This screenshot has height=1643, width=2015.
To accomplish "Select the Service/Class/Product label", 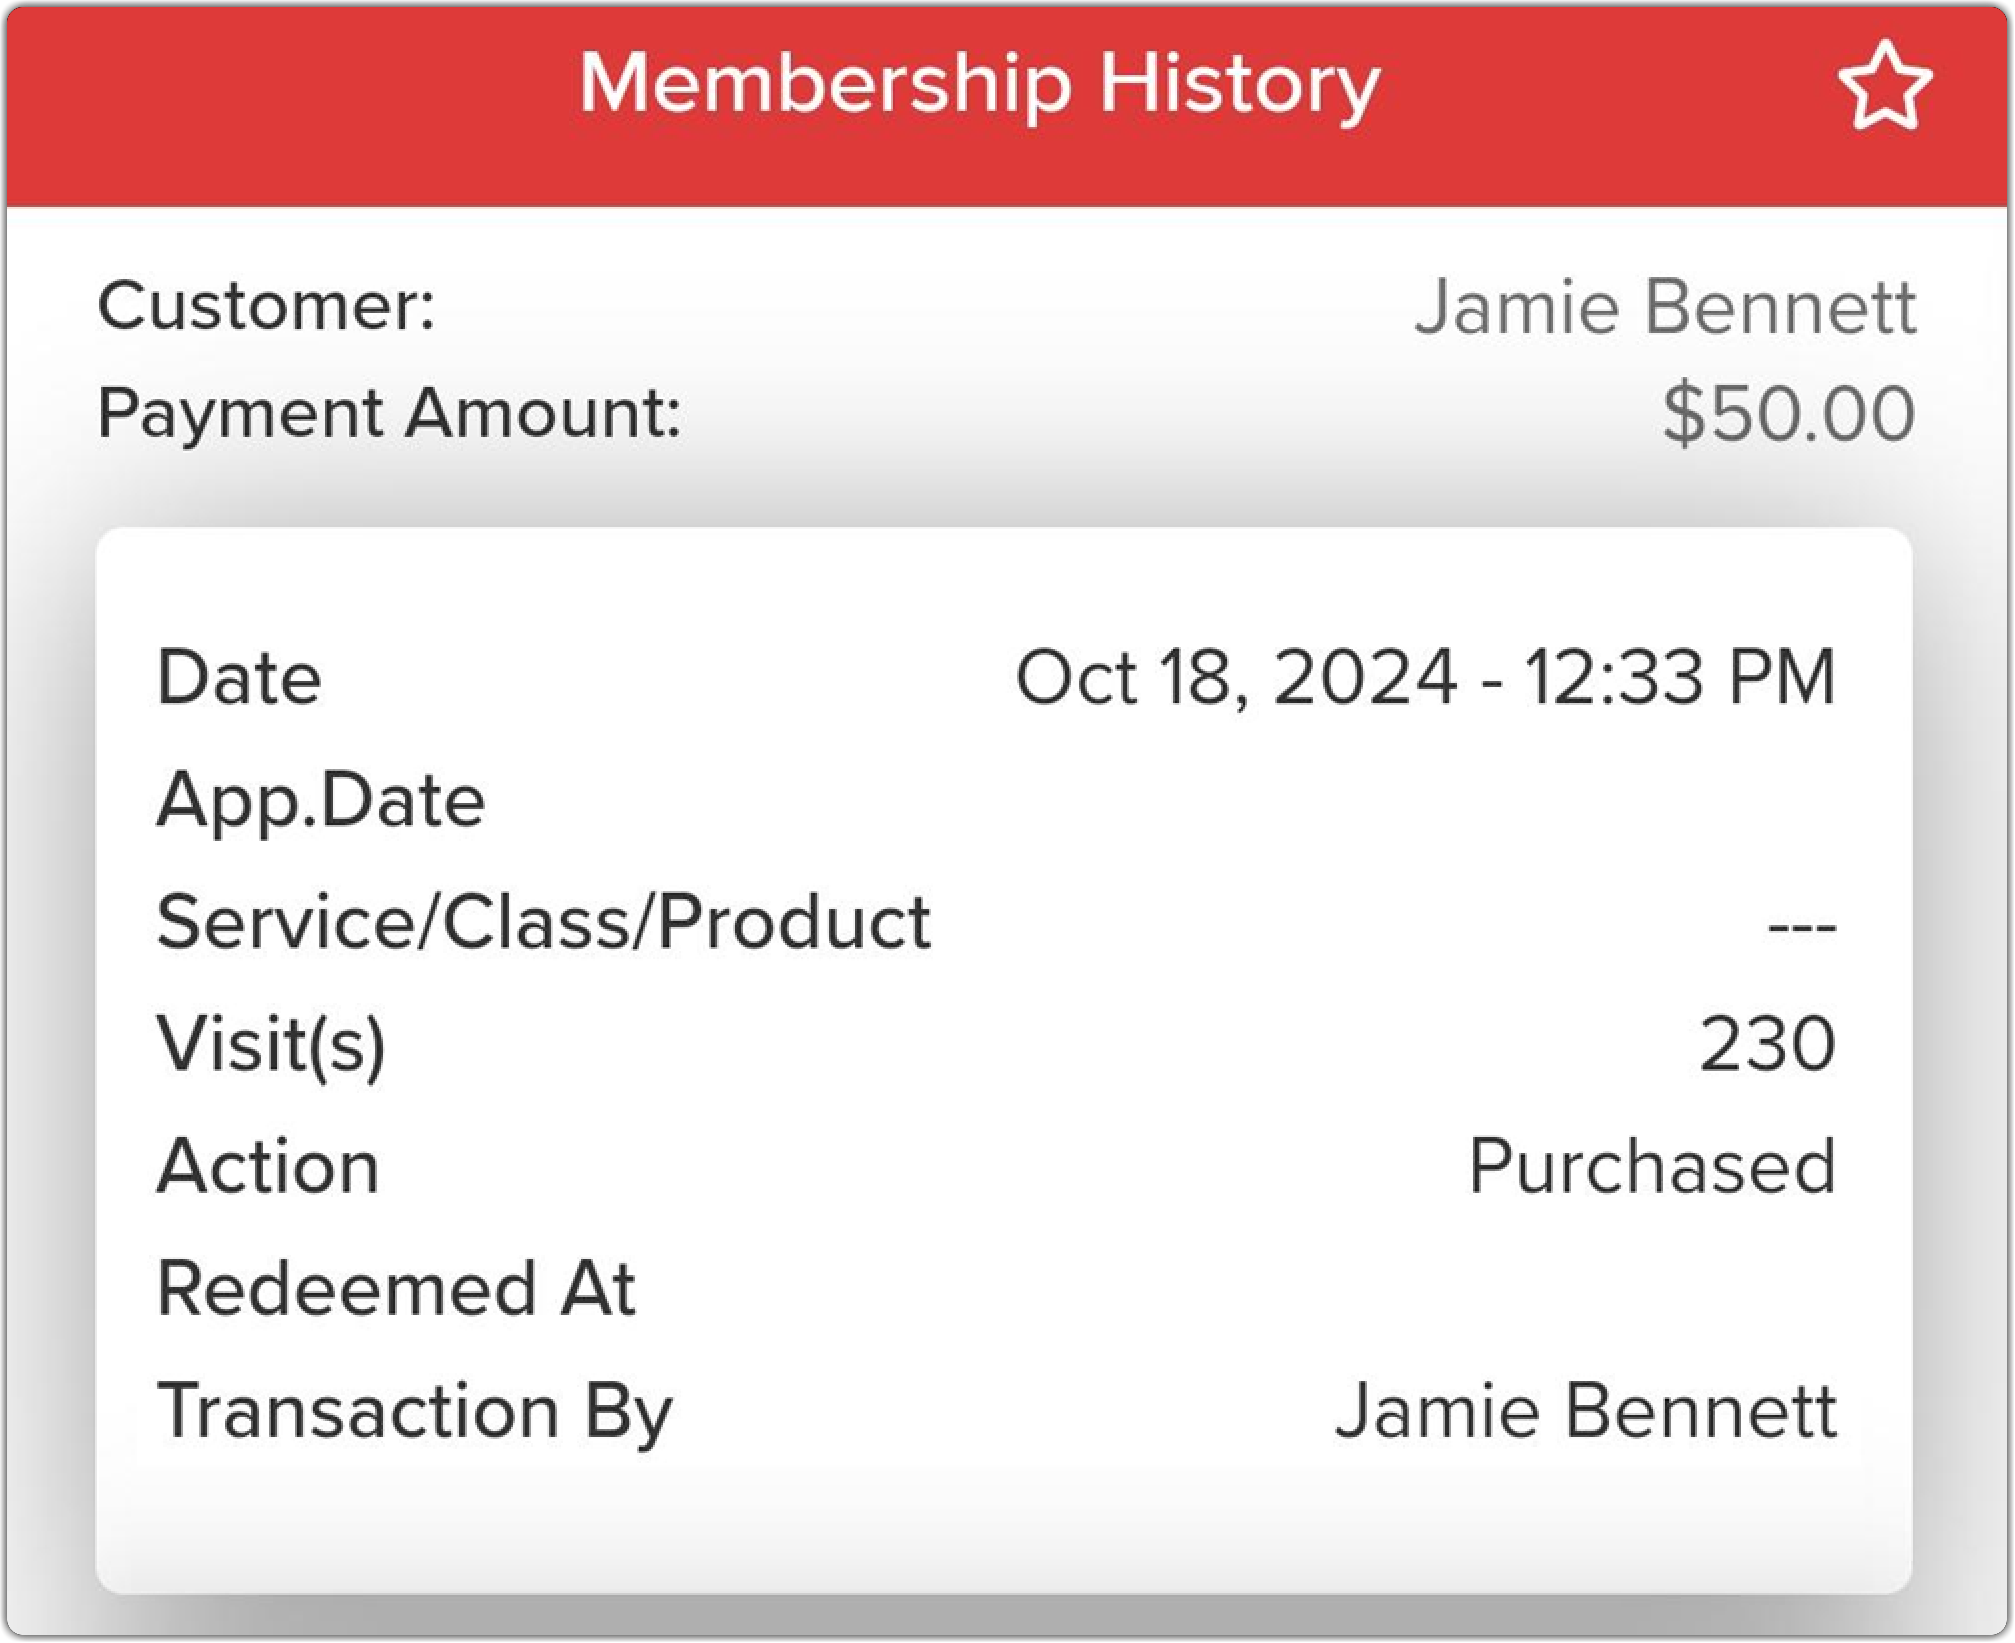I will click(544, 921).
